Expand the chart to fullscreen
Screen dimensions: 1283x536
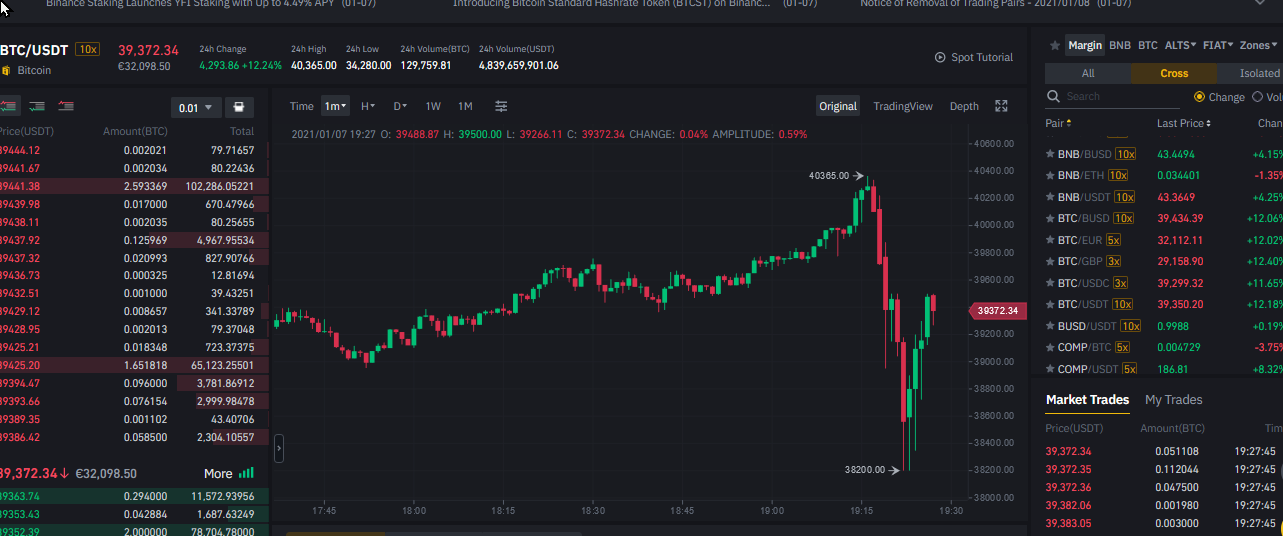coord(1001,106)
